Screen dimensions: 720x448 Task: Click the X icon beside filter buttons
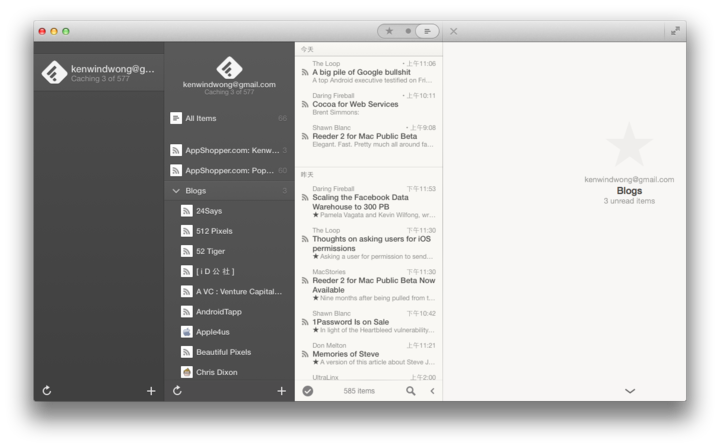click(x=453, y=31)
